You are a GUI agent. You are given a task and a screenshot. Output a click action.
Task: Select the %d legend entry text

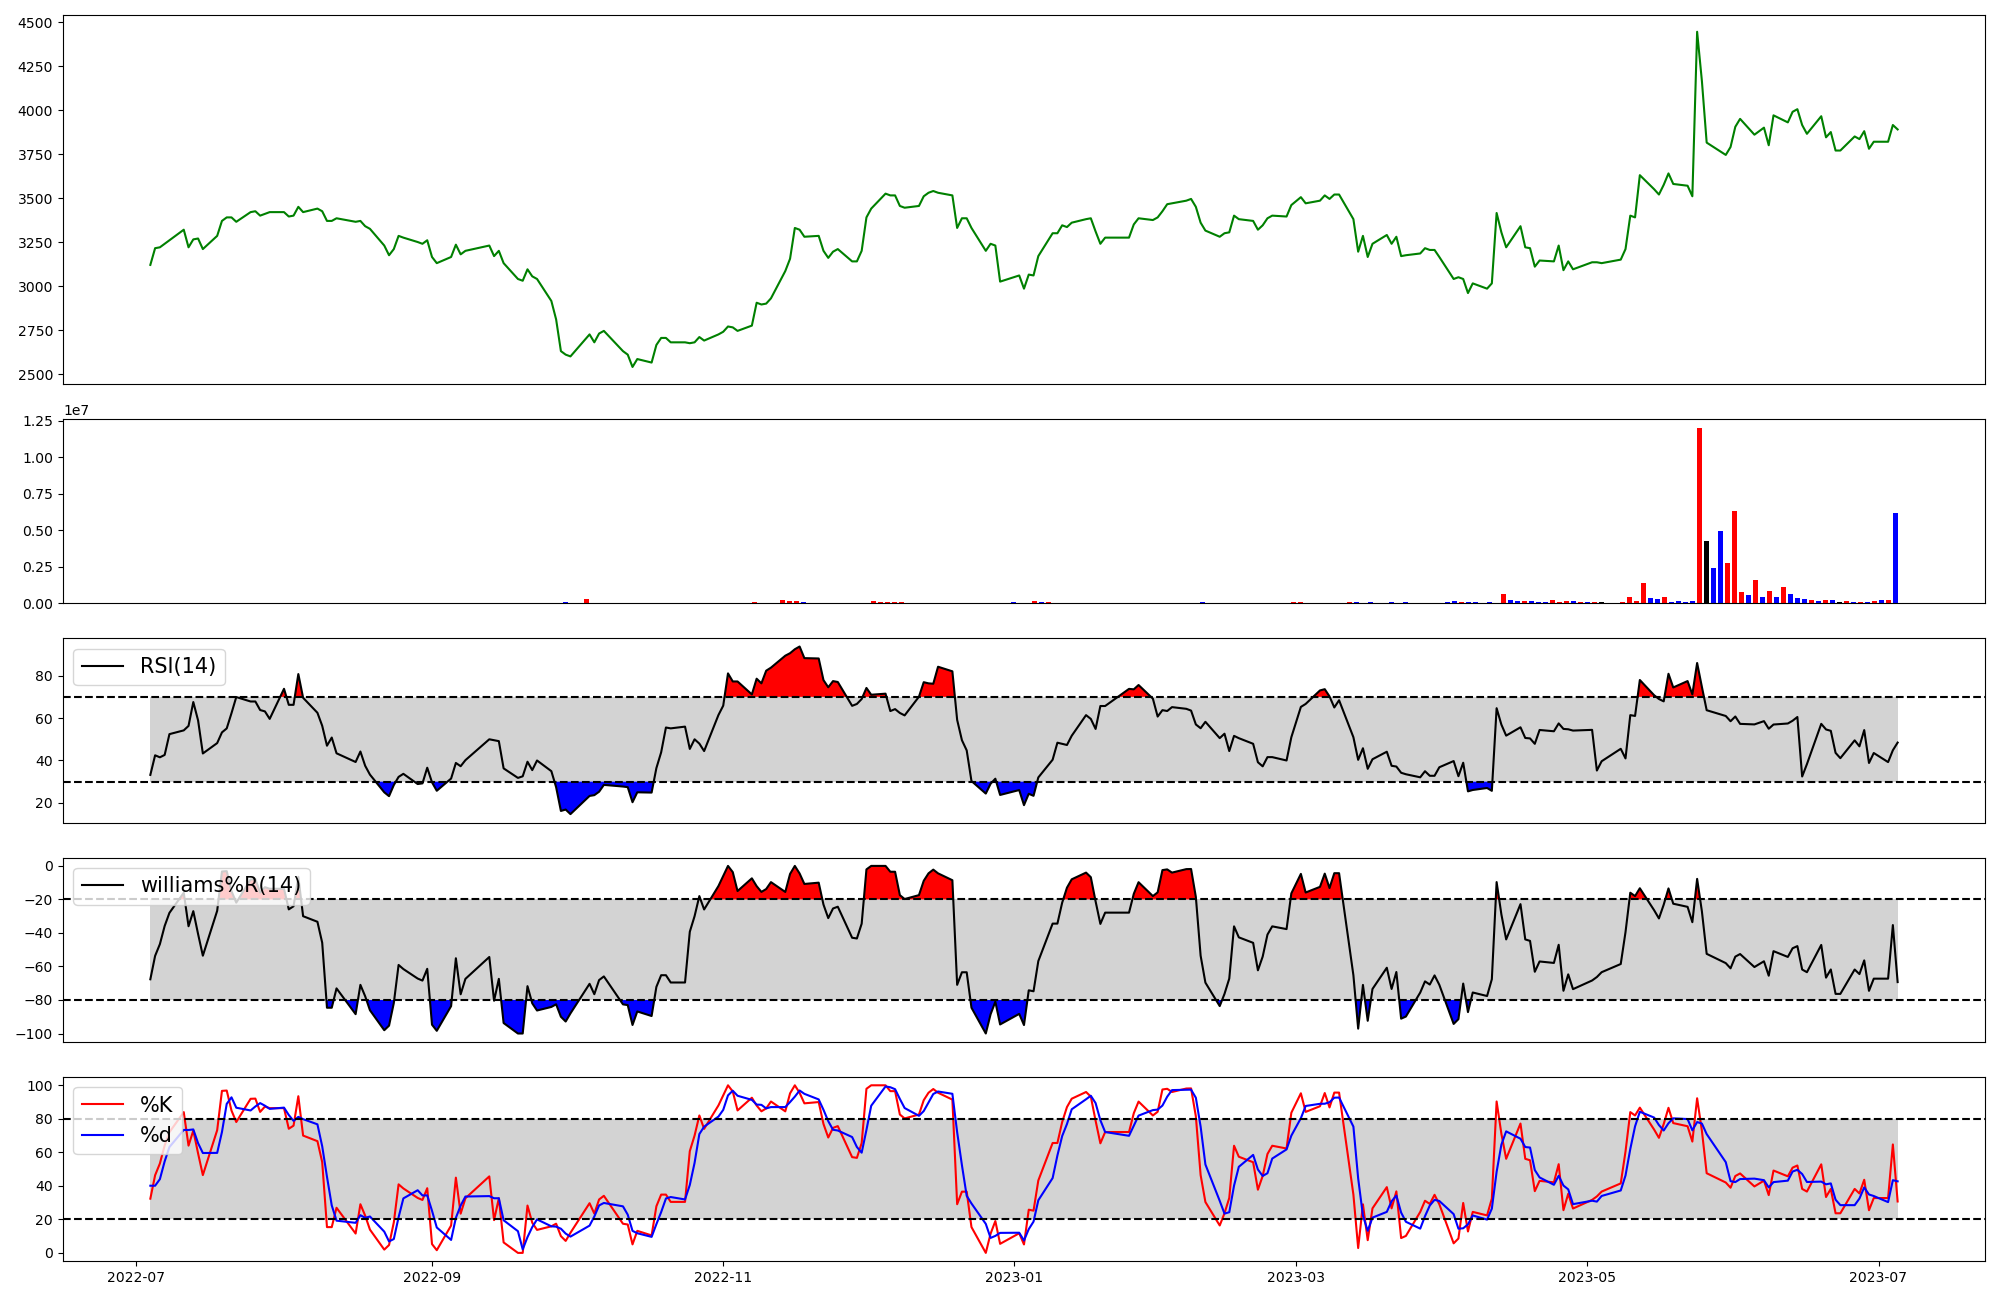[x=156, y=1135]
